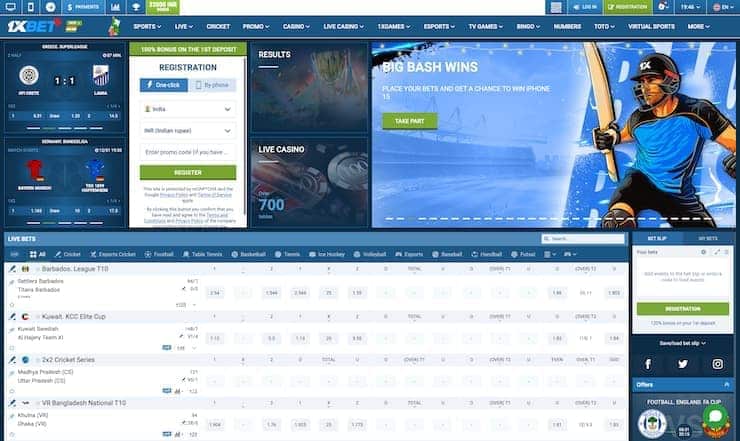Expand the Sports menu

point(147,26)
